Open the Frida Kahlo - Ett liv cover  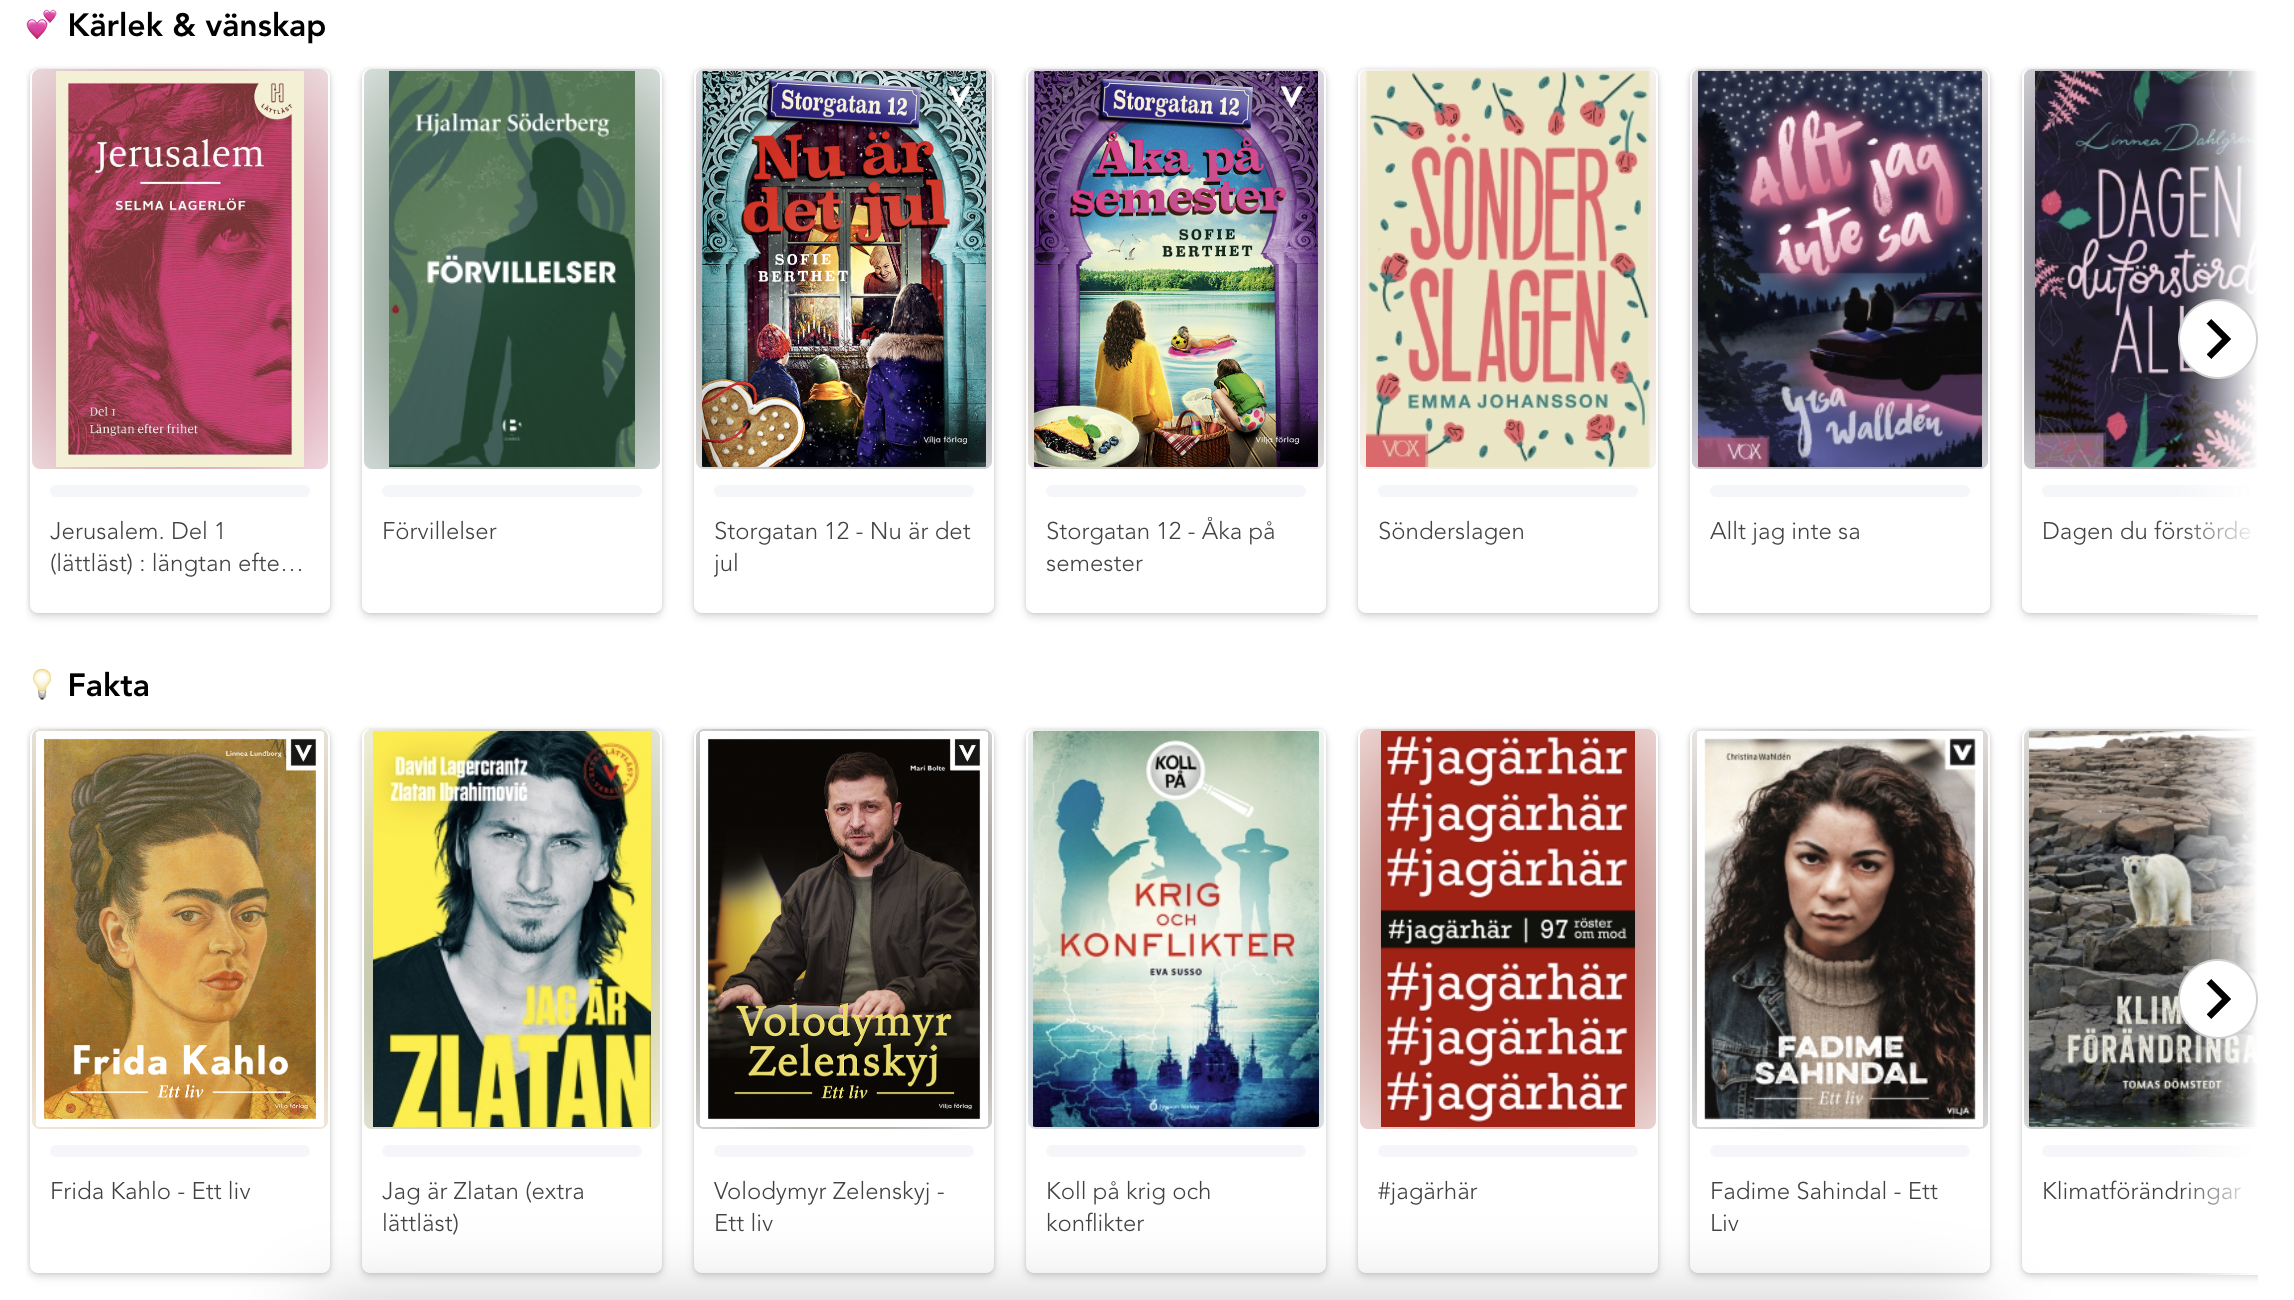coord(180,929)
